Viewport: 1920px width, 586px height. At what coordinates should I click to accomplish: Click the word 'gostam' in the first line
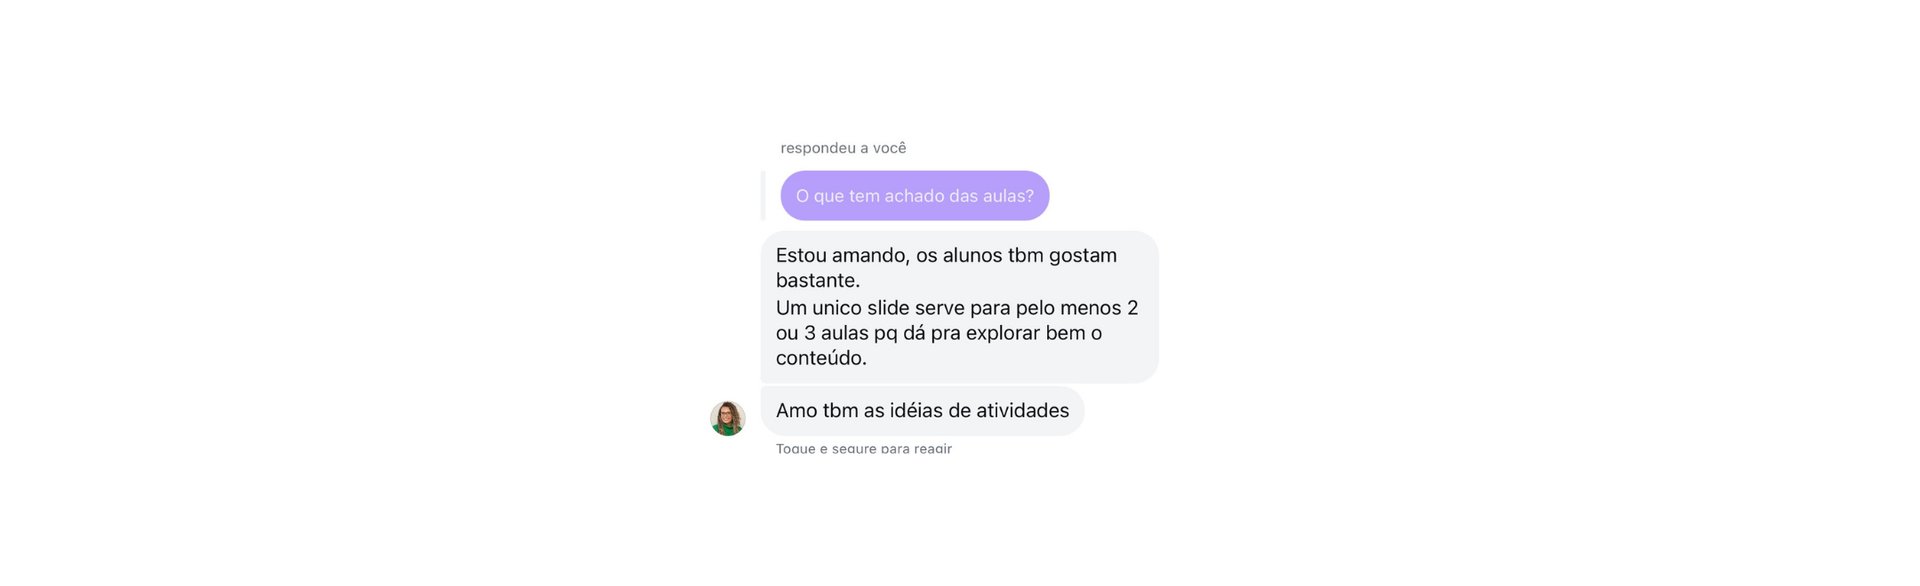tap(1083, 256)
